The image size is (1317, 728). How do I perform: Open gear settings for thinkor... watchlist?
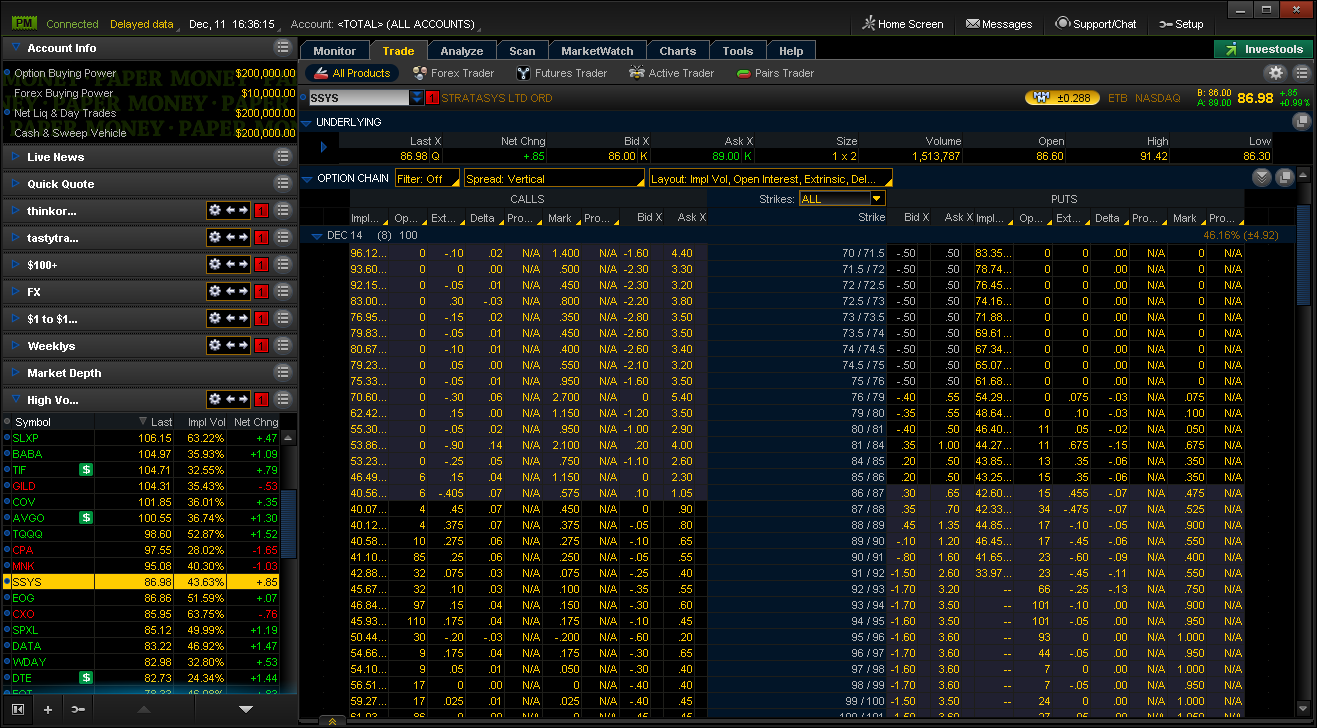pyautogui.click(x=214, y=211)
